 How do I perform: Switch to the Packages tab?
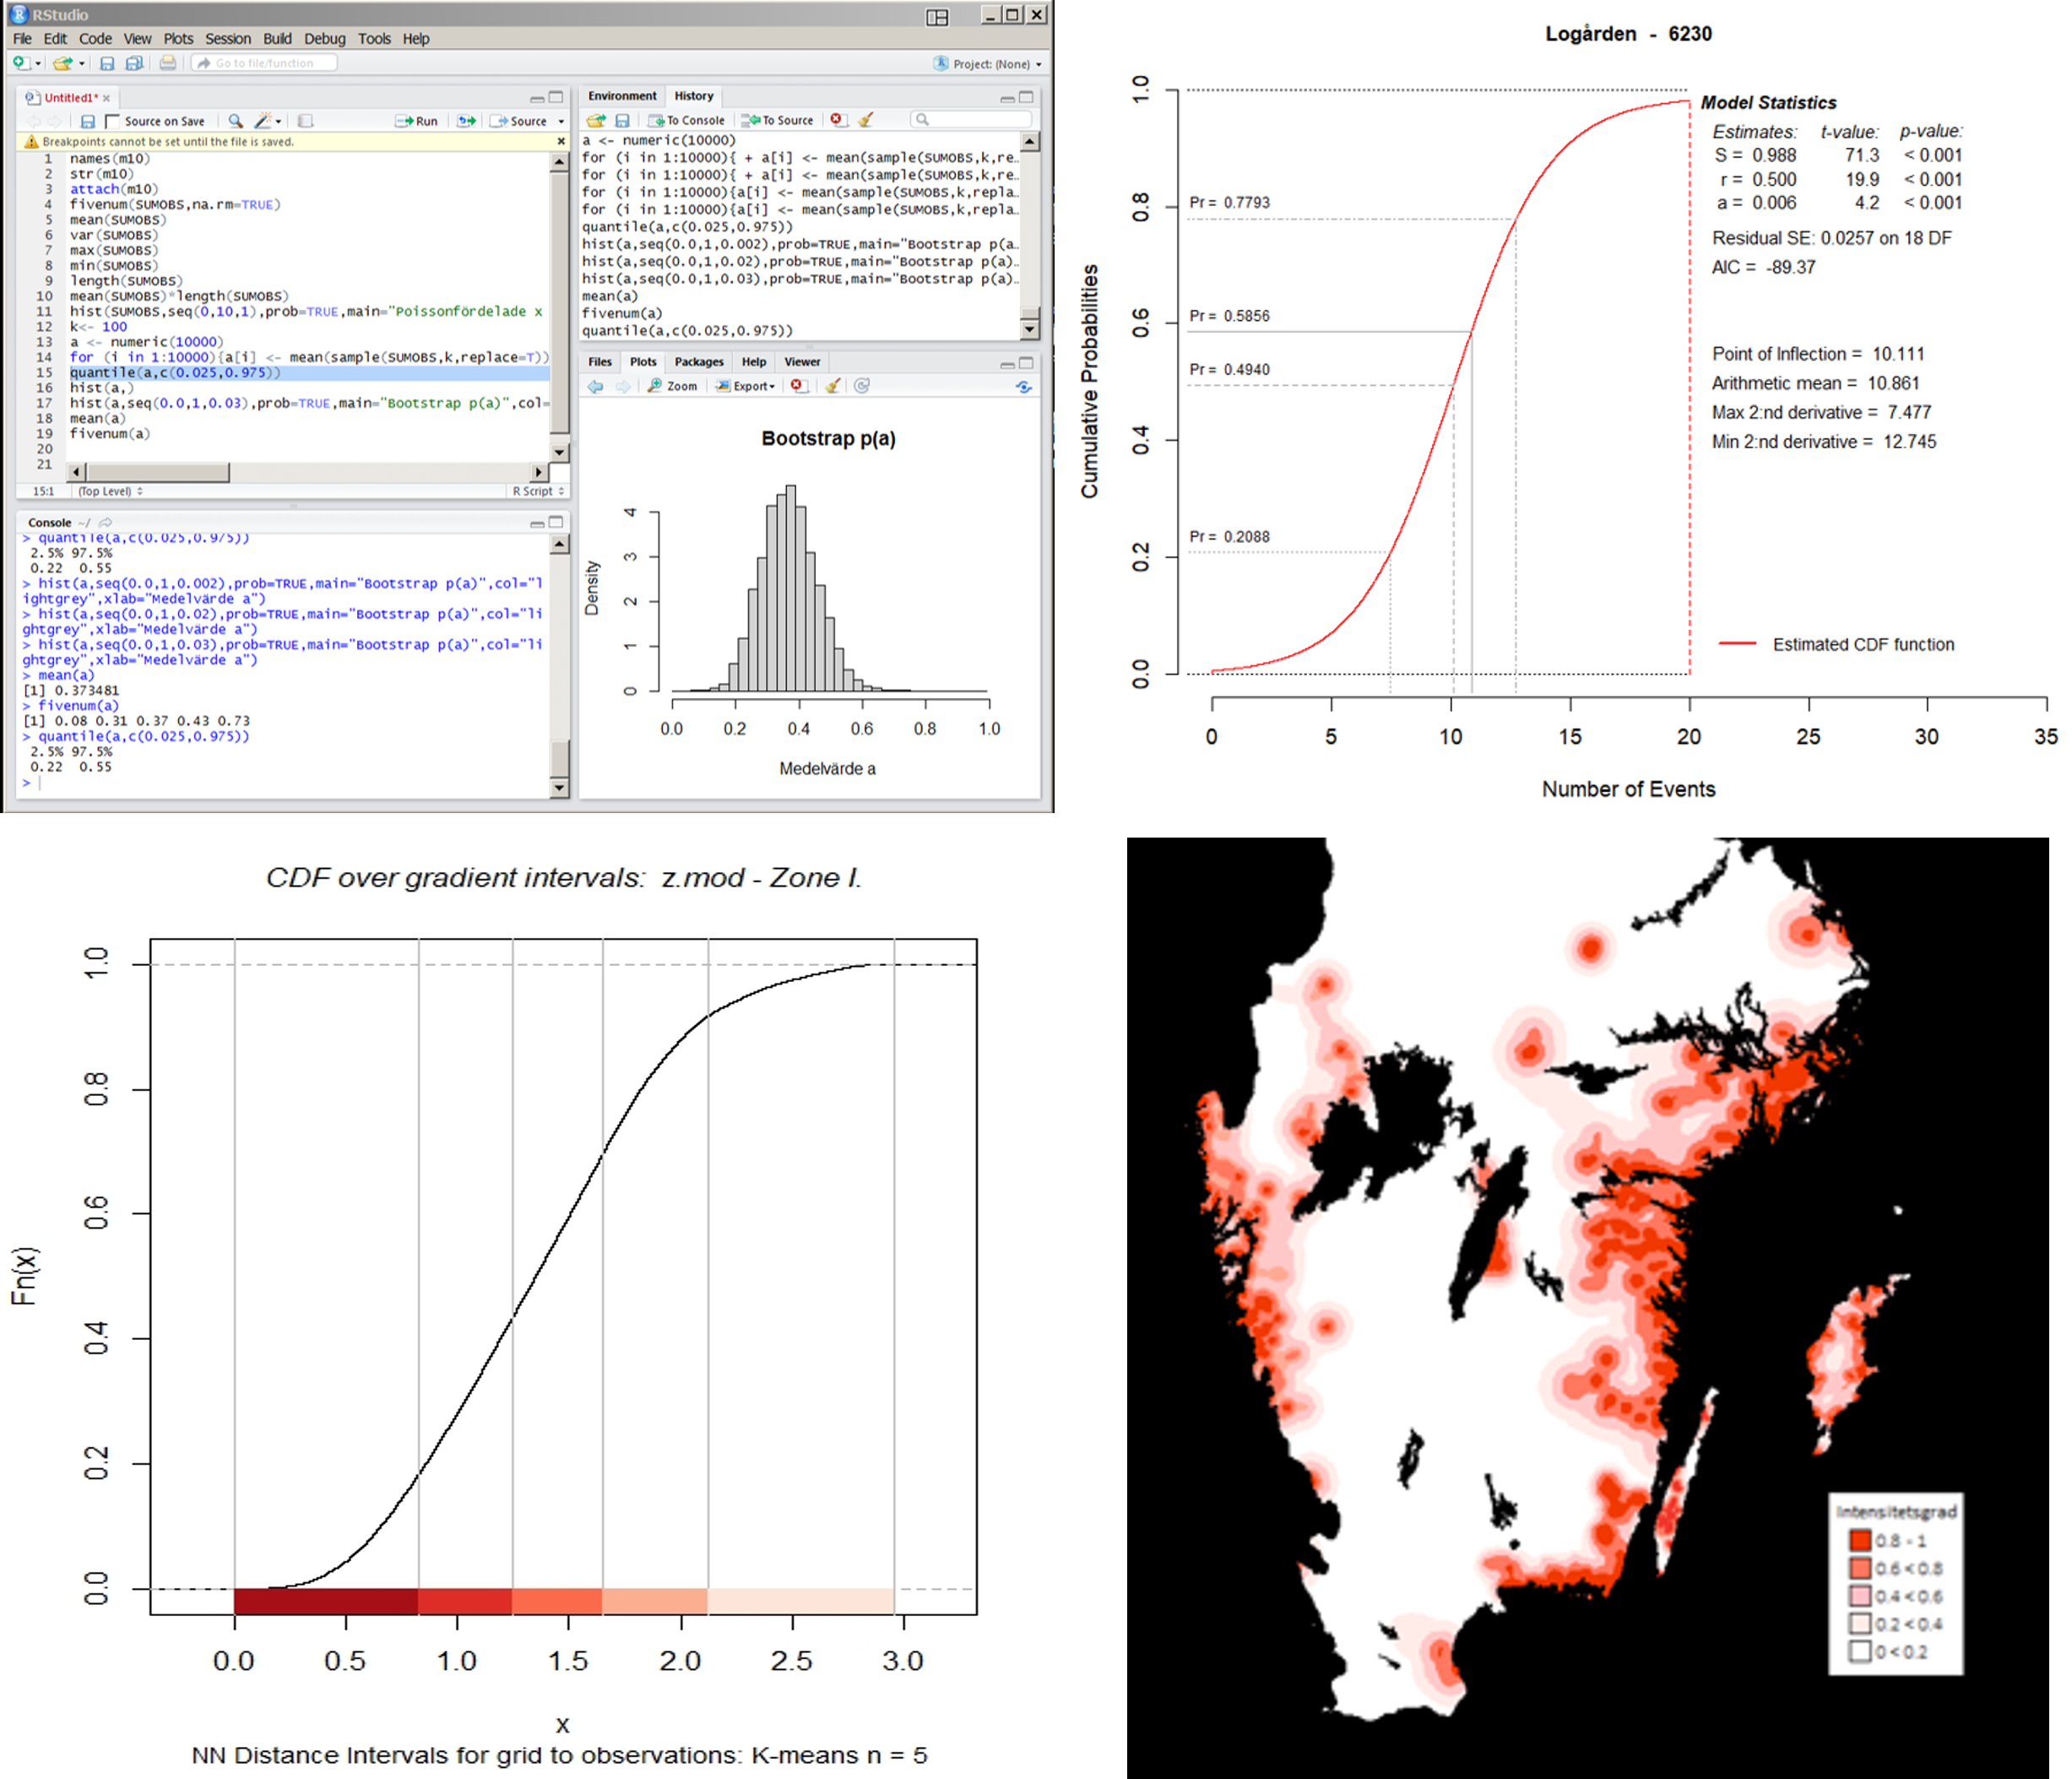[x=699, y=362]
